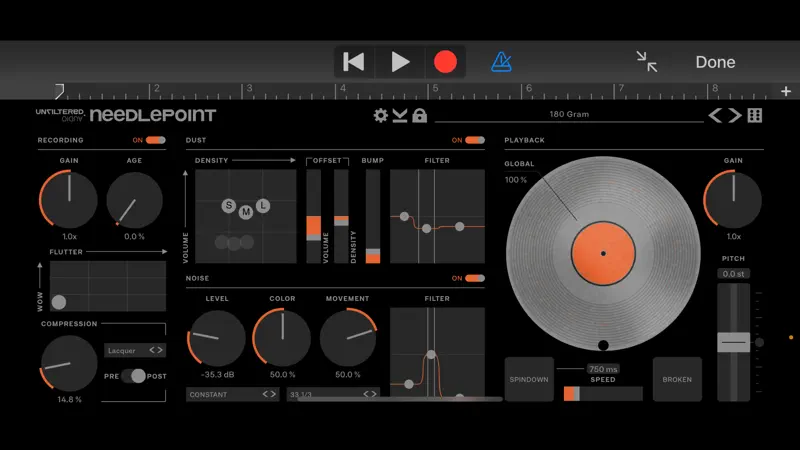Click the middle Dust filter node
This screenshot has width=800, height=450.
point(427,229)
